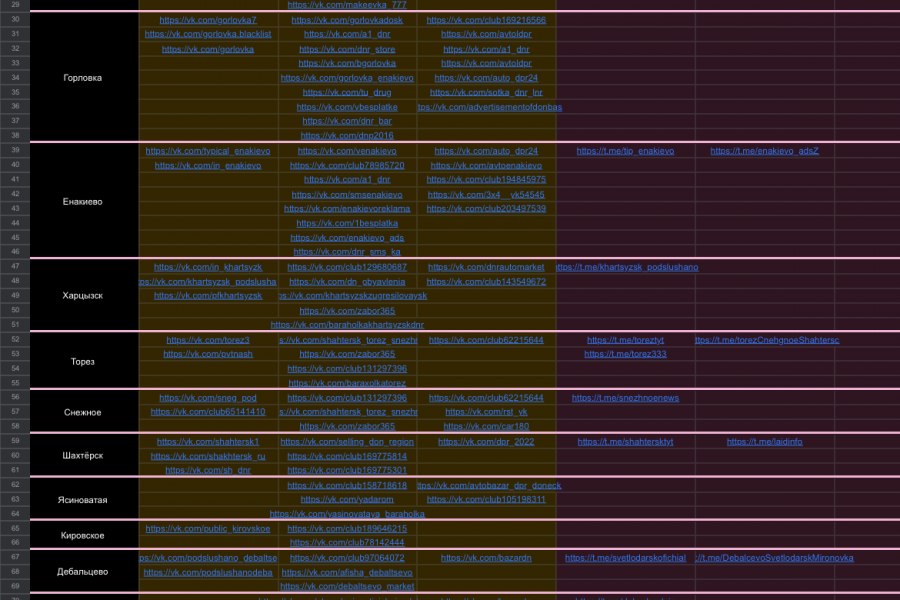Open the vk.com/torez3 link
This screenshot has height=600, width=900.
(208, 340)
